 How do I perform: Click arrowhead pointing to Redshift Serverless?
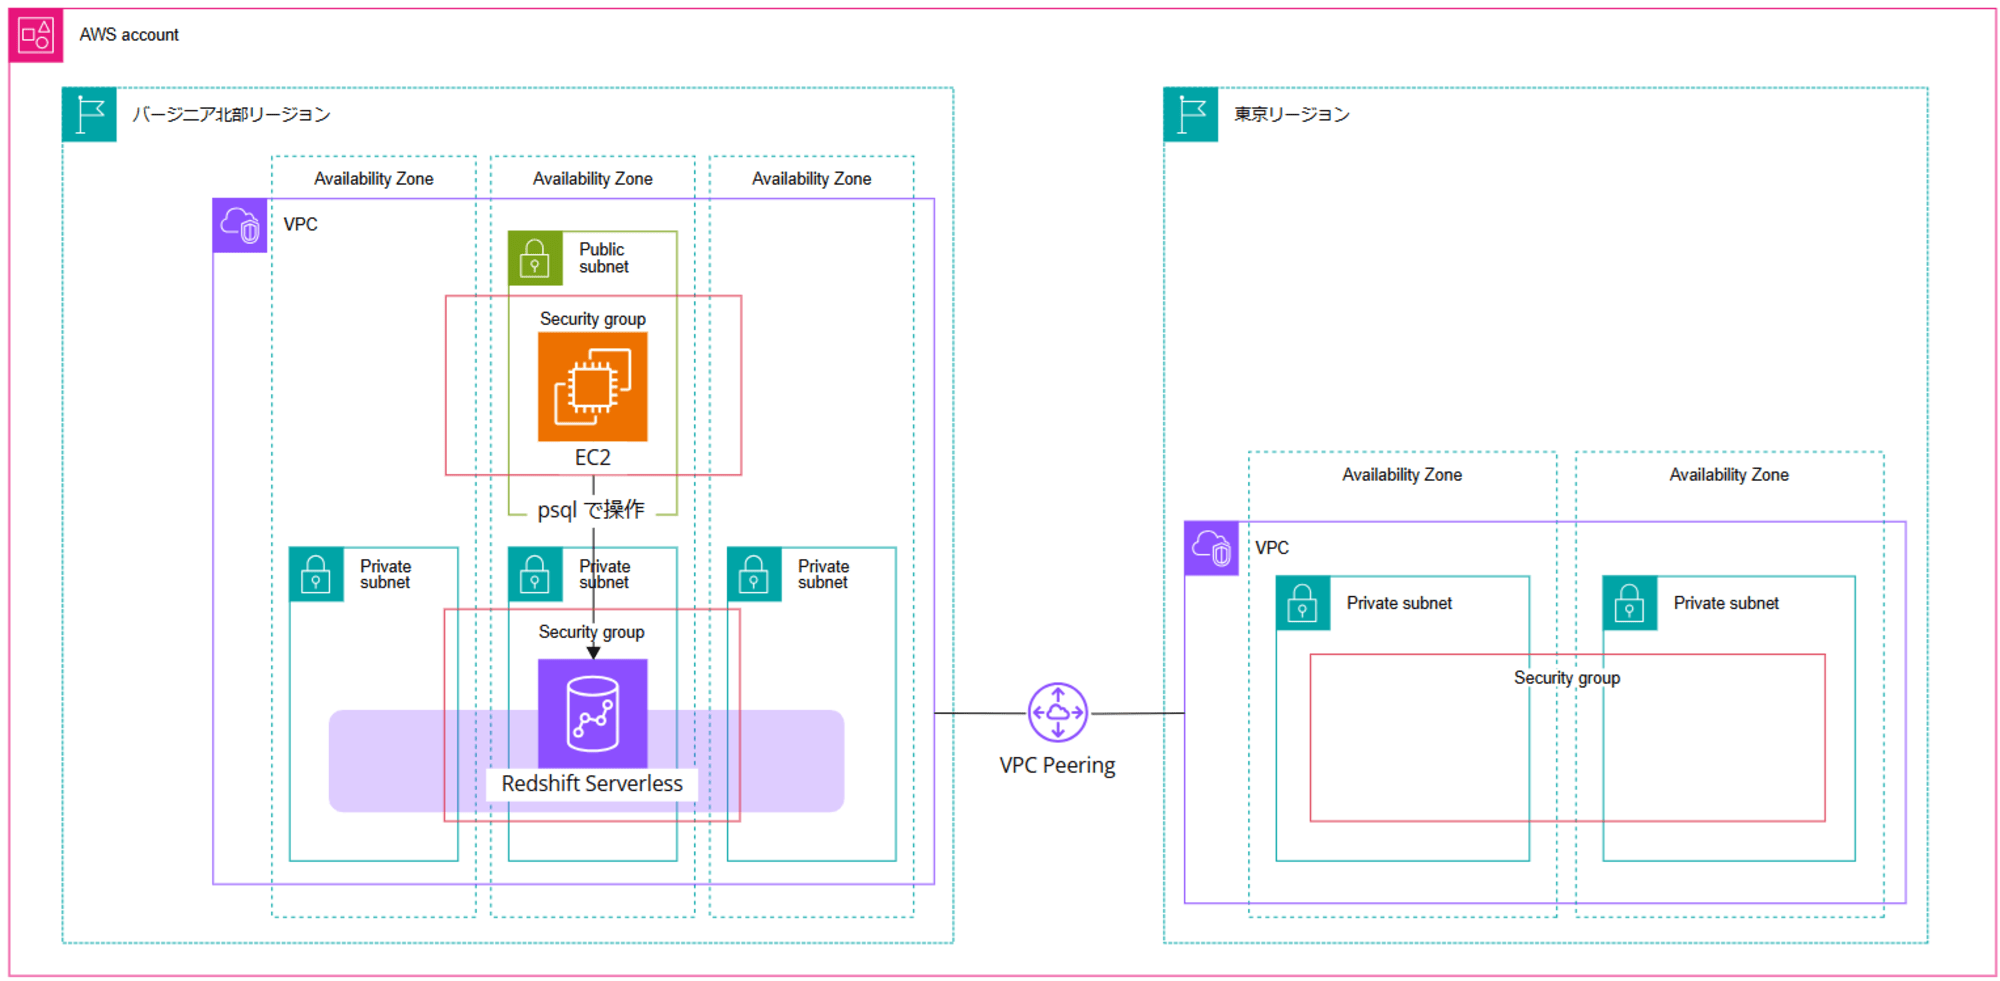(593, 652)
